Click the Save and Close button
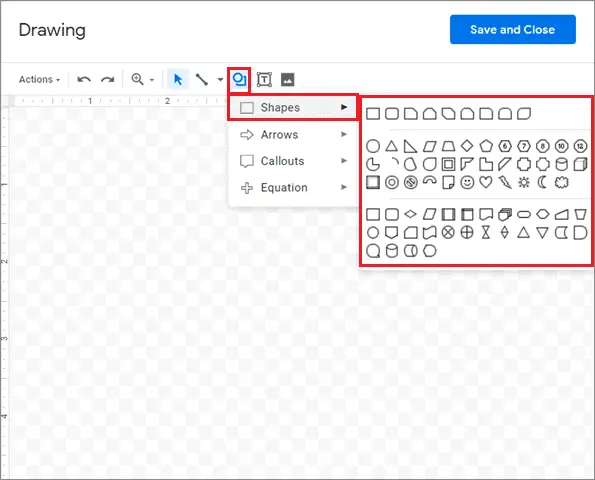This screenshot has width=595, height=480. (513, 30)
